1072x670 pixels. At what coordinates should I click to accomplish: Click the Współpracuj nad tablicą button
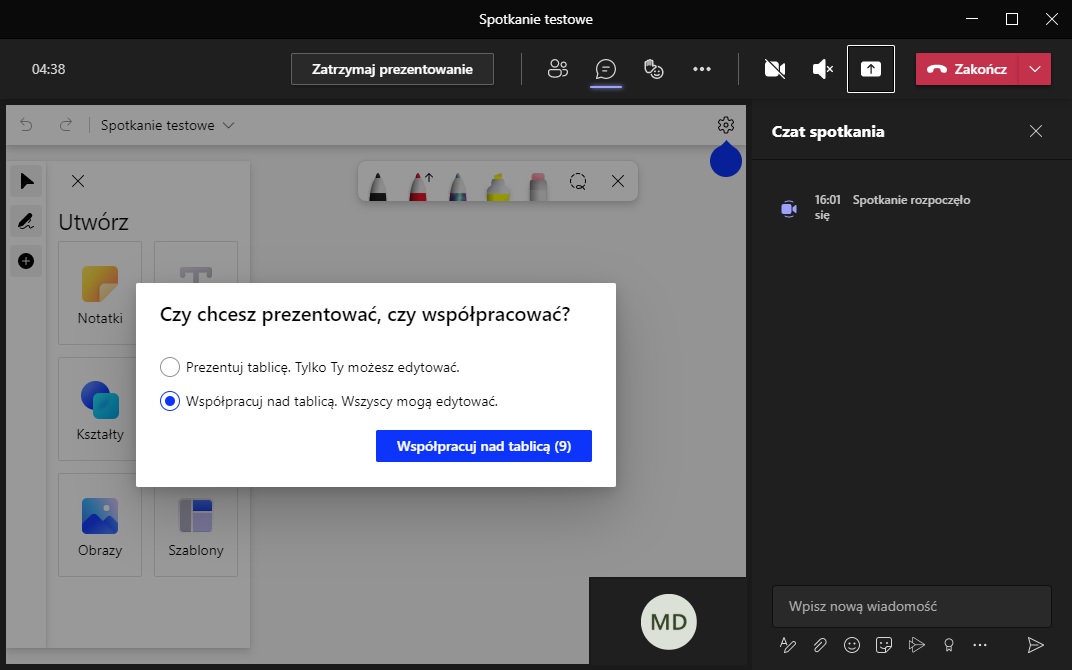click(484, 446)
